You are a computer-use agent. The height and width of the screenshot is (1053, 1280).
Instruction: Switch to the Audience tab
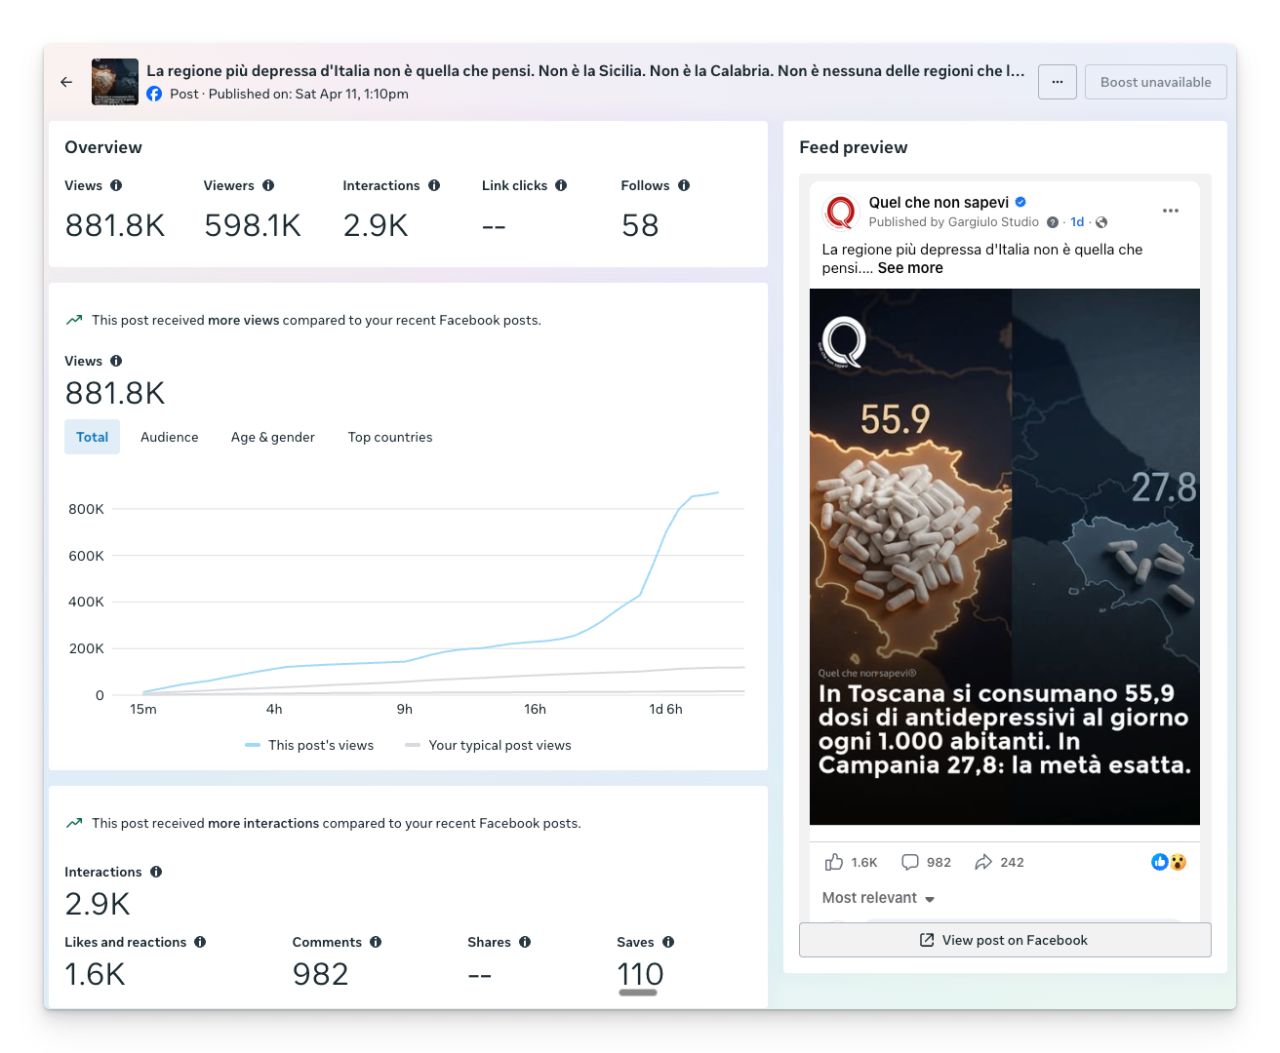click(169, 437)
